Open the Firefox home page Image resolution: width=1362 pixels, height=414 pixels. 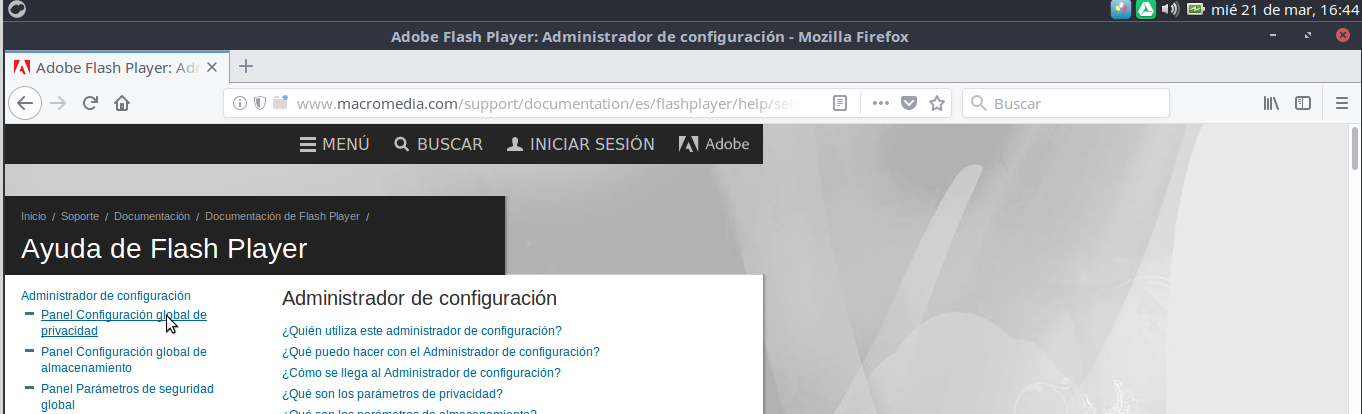coord(122,103)
